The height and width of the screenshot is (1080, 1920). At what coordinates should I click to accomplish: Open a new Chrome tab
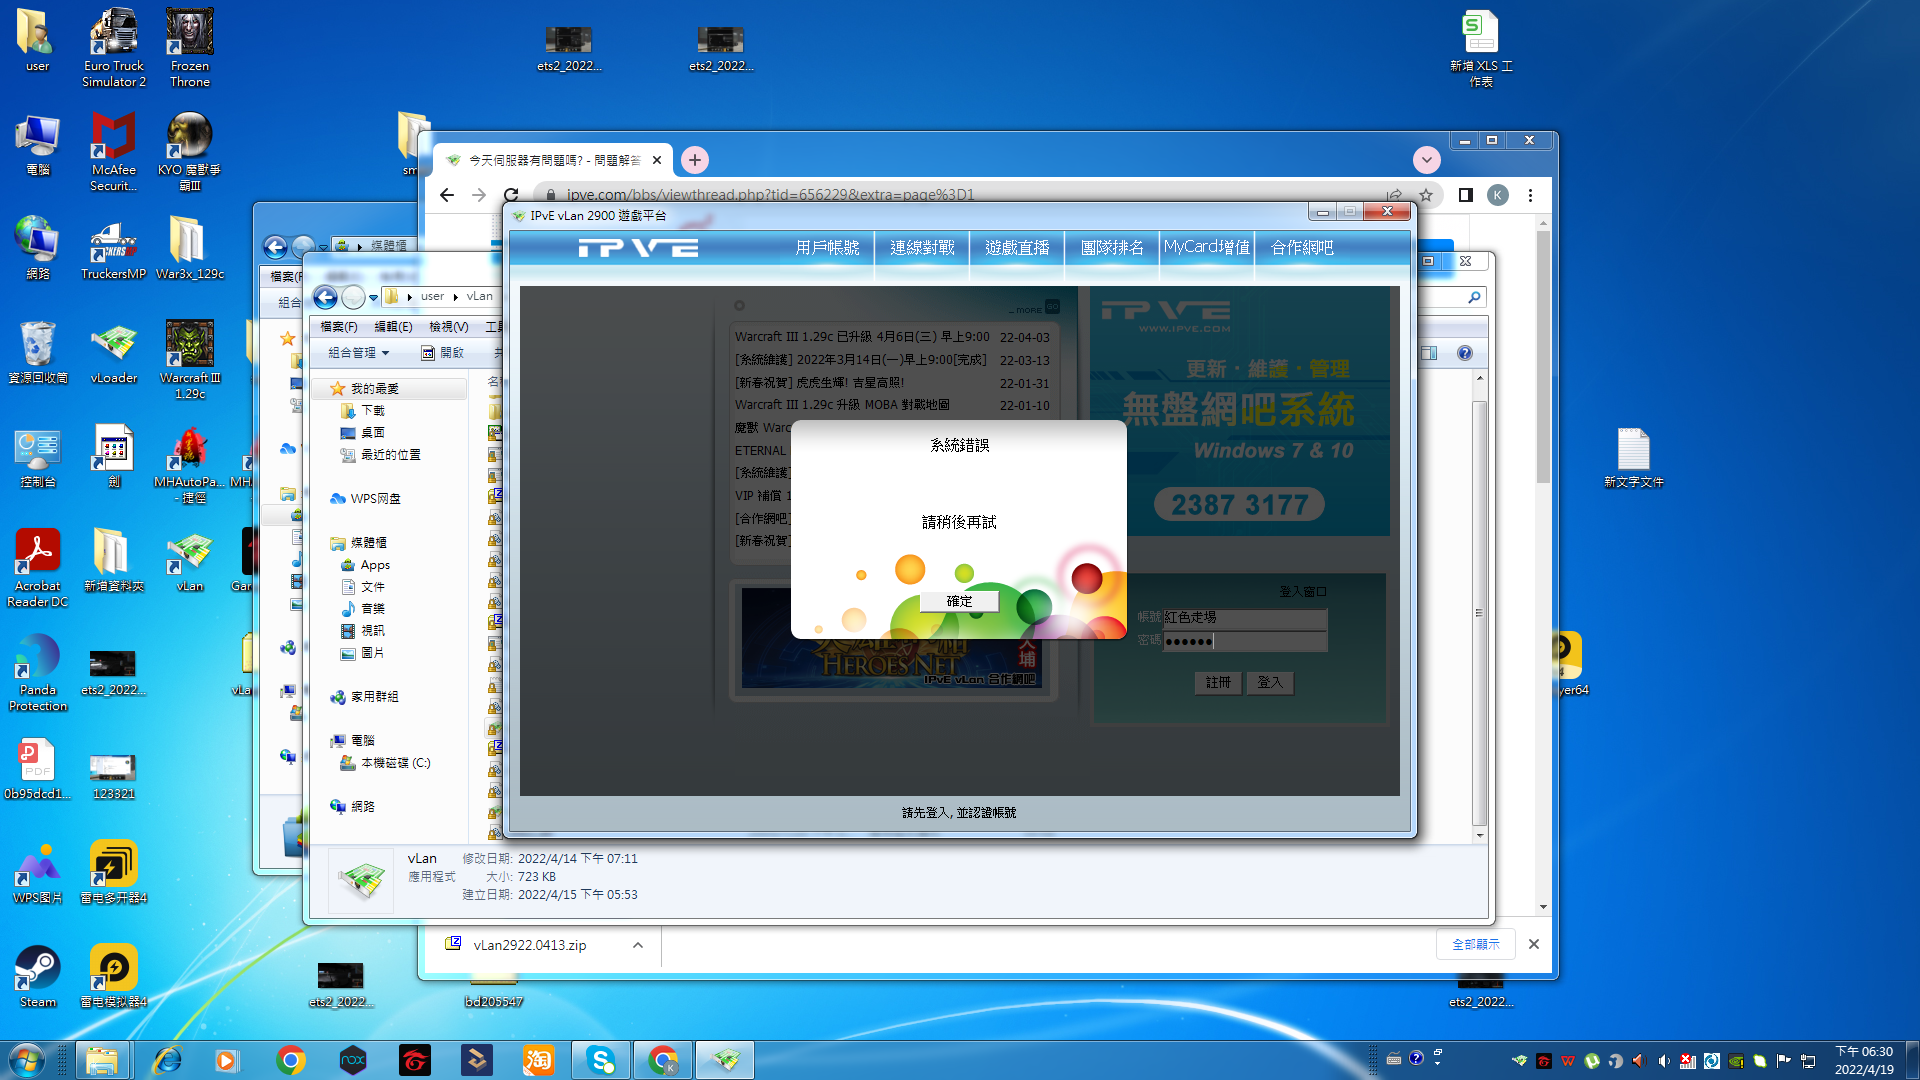point(695,160)
